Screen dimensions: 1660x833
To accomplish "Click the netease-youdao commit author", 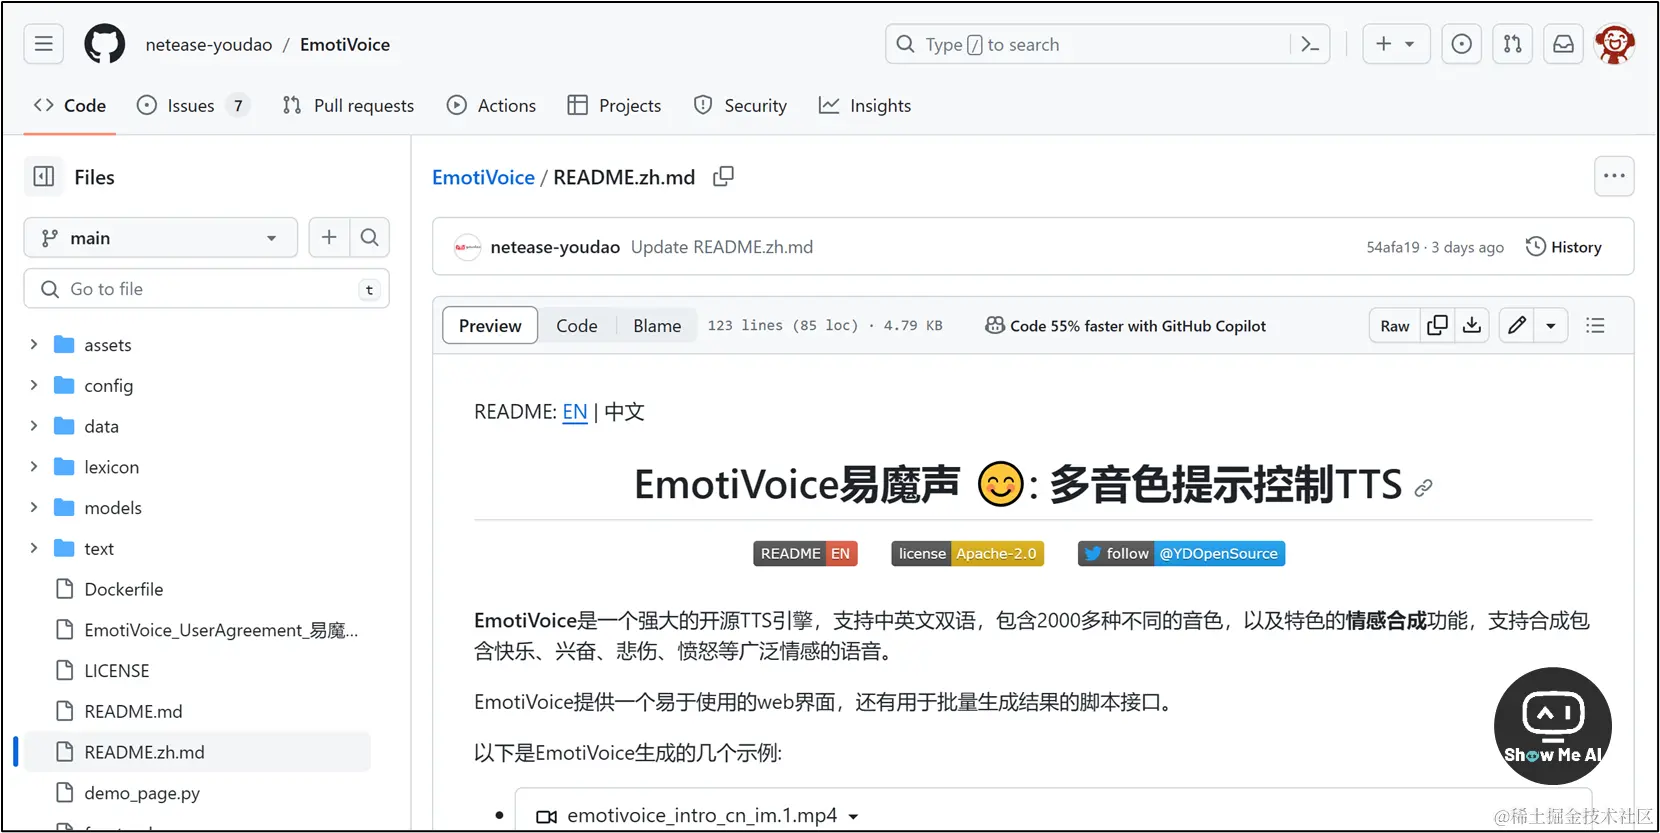I will 555,247.
